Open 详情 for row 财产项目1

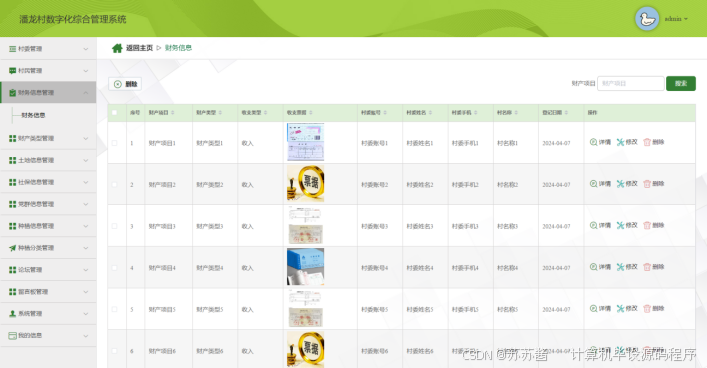(x=600, y=142)
